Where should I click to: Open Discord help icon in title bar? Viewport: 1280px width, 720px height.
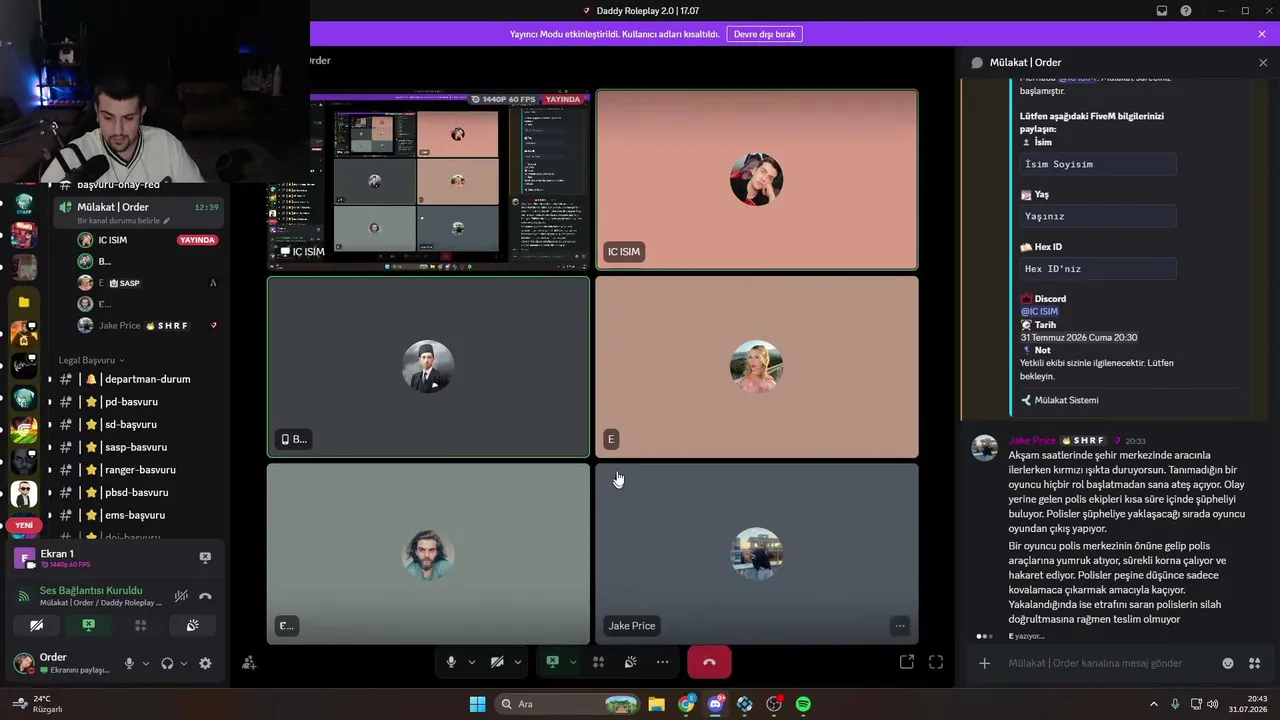tap(1186, 11)
